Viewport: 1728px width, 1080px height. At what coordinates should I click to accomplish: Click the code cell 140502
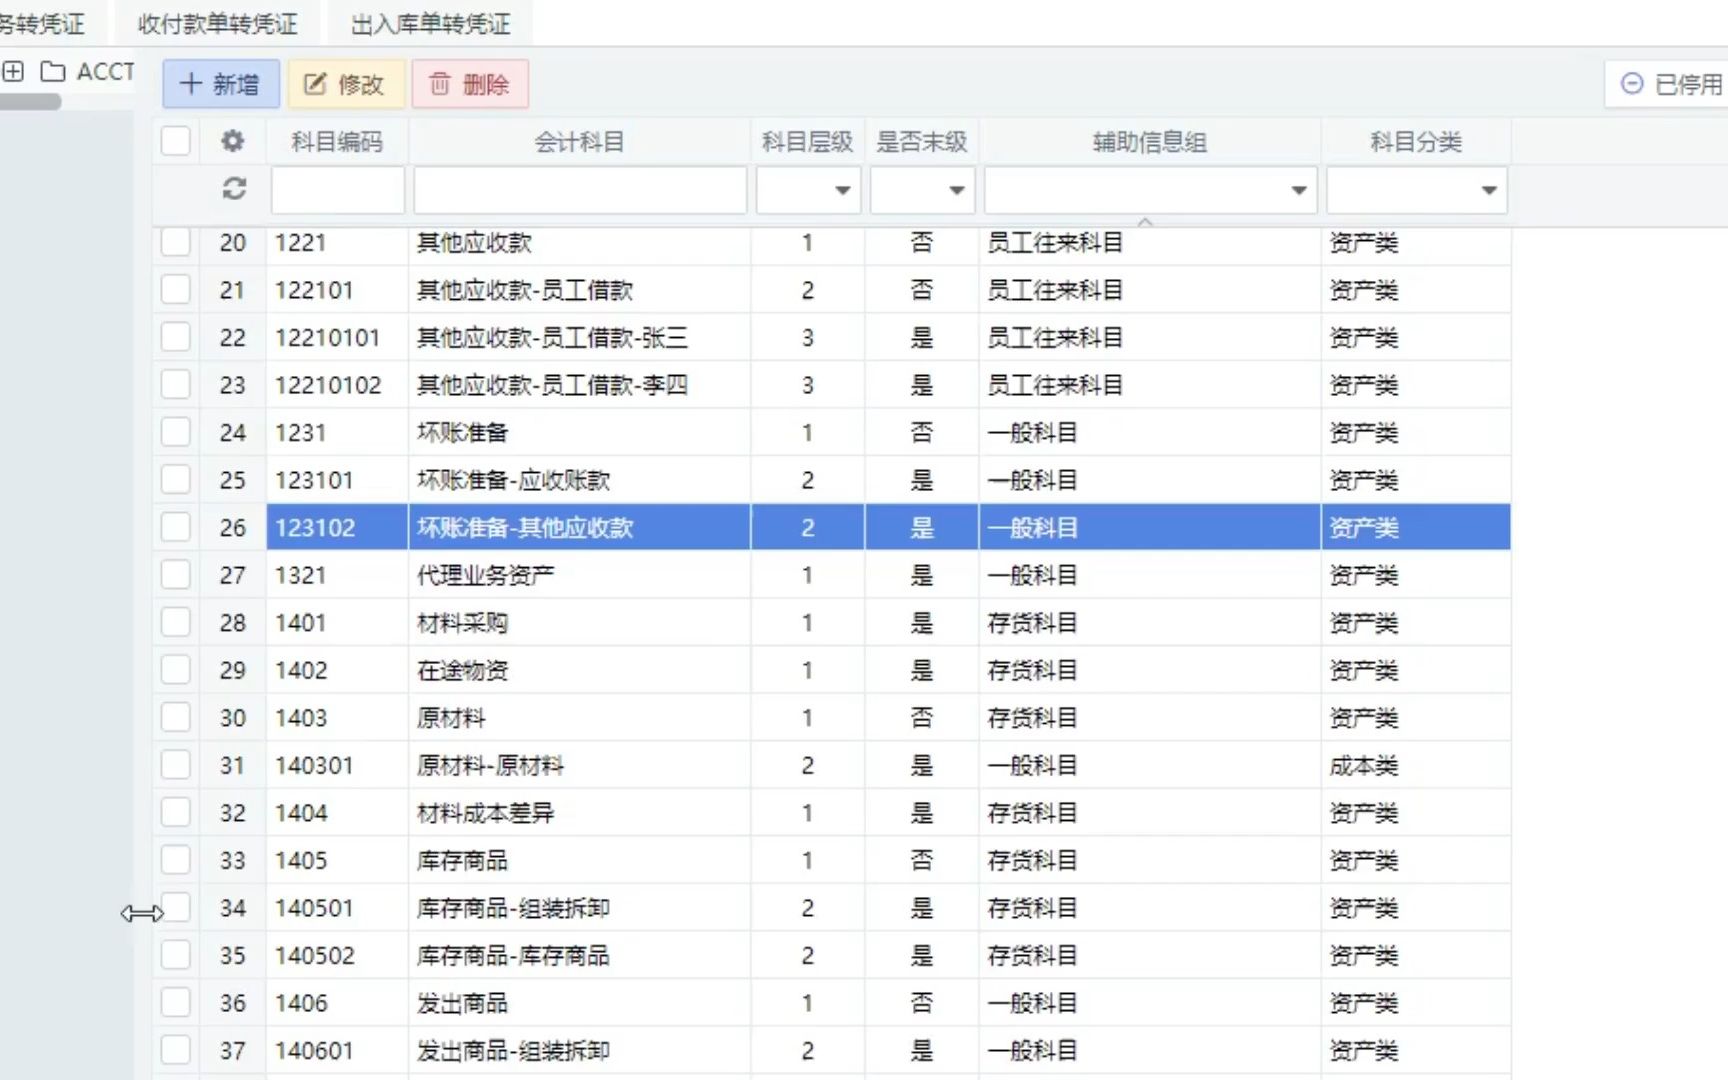pos(337,955)
